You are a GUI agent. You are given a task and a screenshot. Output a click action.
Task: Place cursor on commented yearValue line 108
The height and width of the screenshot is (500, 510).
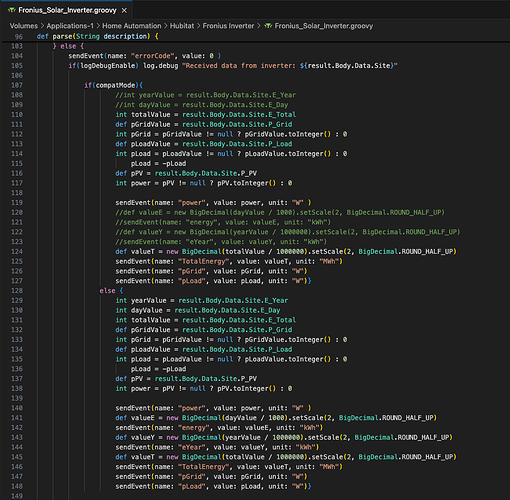coord(205,95)
